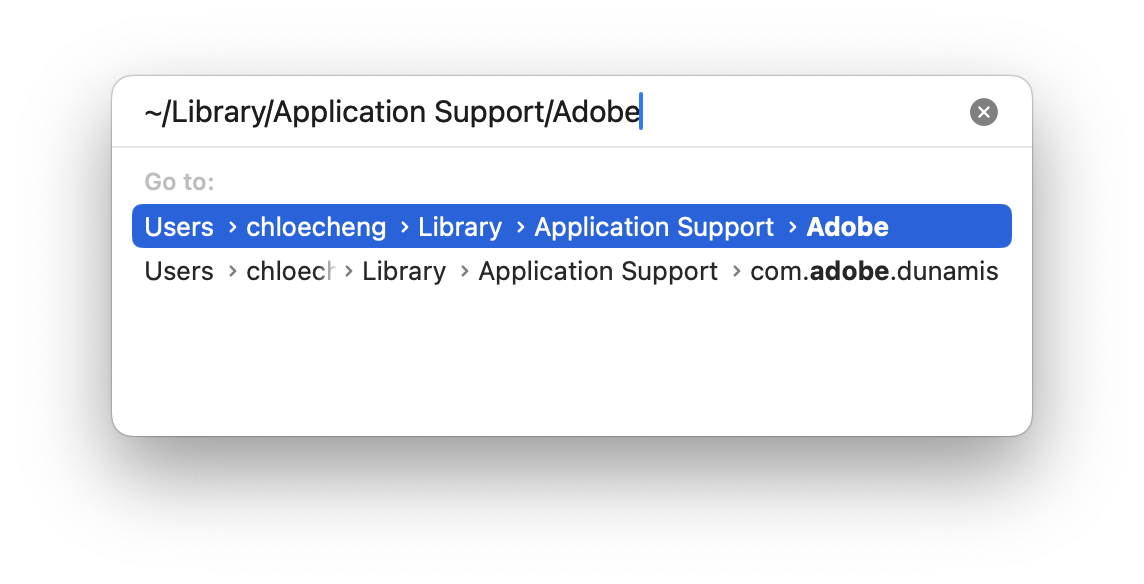Click the bold Adobe segment
Viewport: 1144px width, 584px height.
847,226
